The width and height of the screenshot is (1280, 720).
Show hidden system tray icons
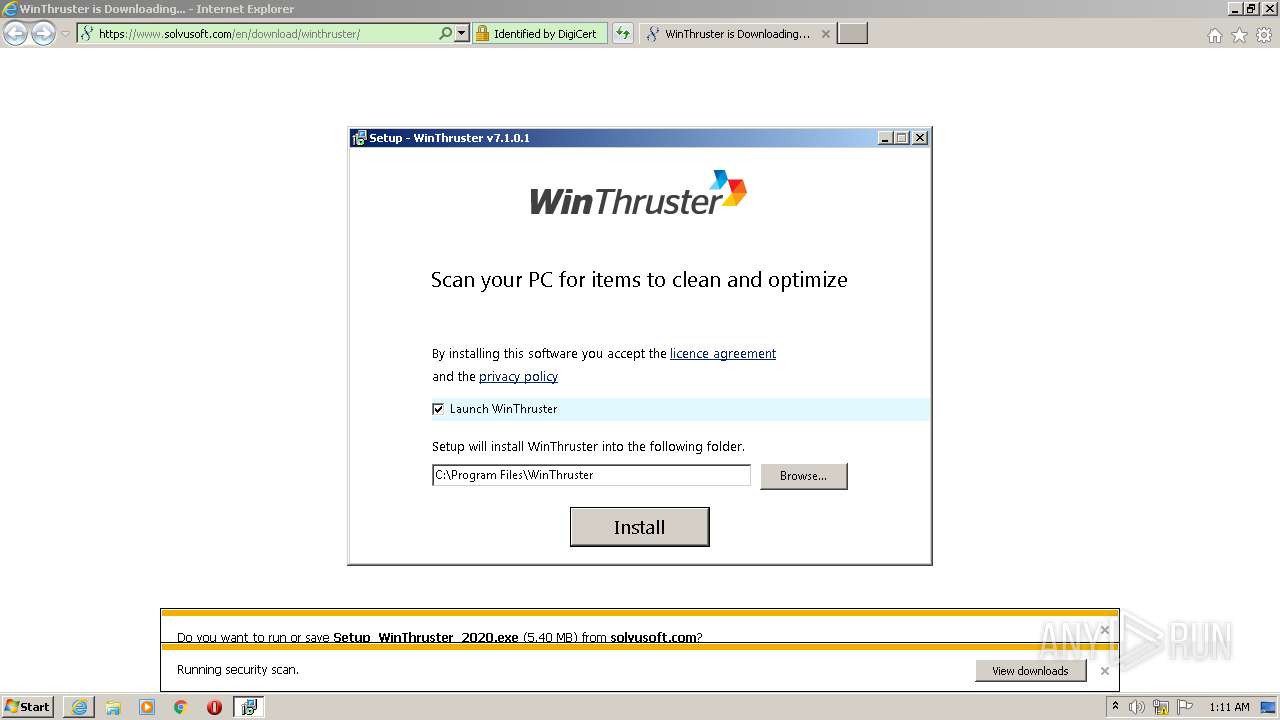point(1115,707)
